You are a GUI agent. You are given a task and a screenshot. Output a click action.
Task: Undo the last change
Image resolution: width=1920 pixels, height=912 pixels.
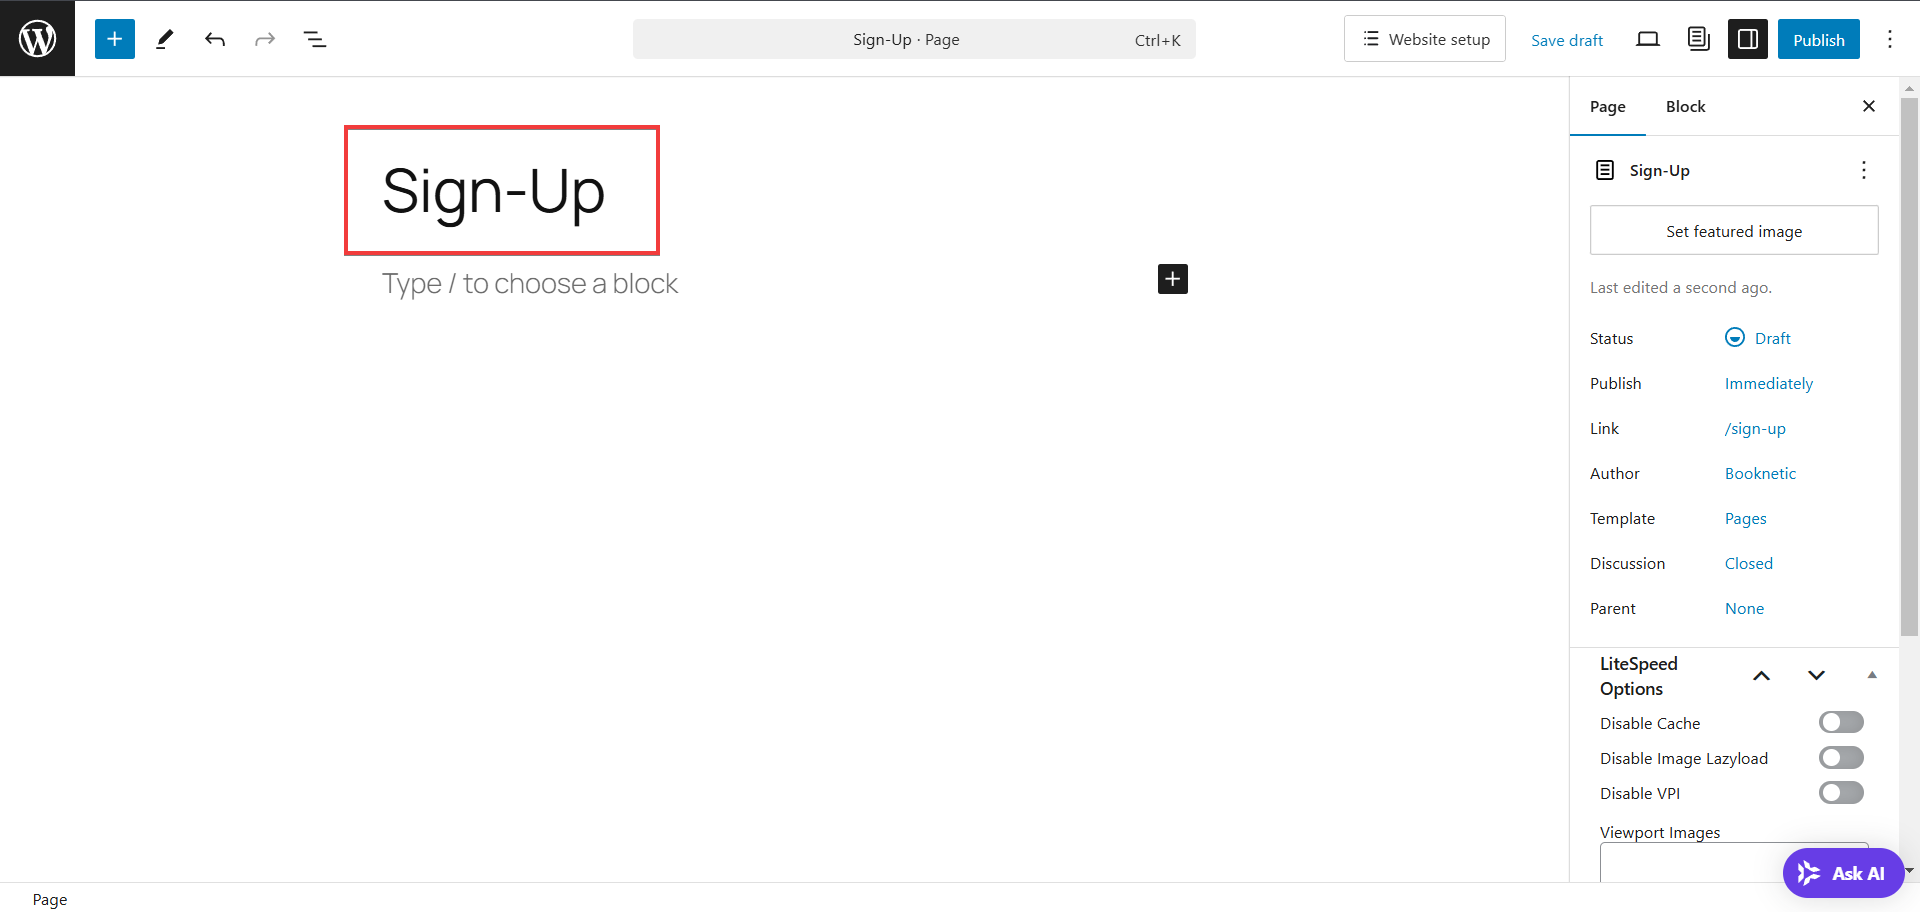pyautogui.click(x=215, y=39)
